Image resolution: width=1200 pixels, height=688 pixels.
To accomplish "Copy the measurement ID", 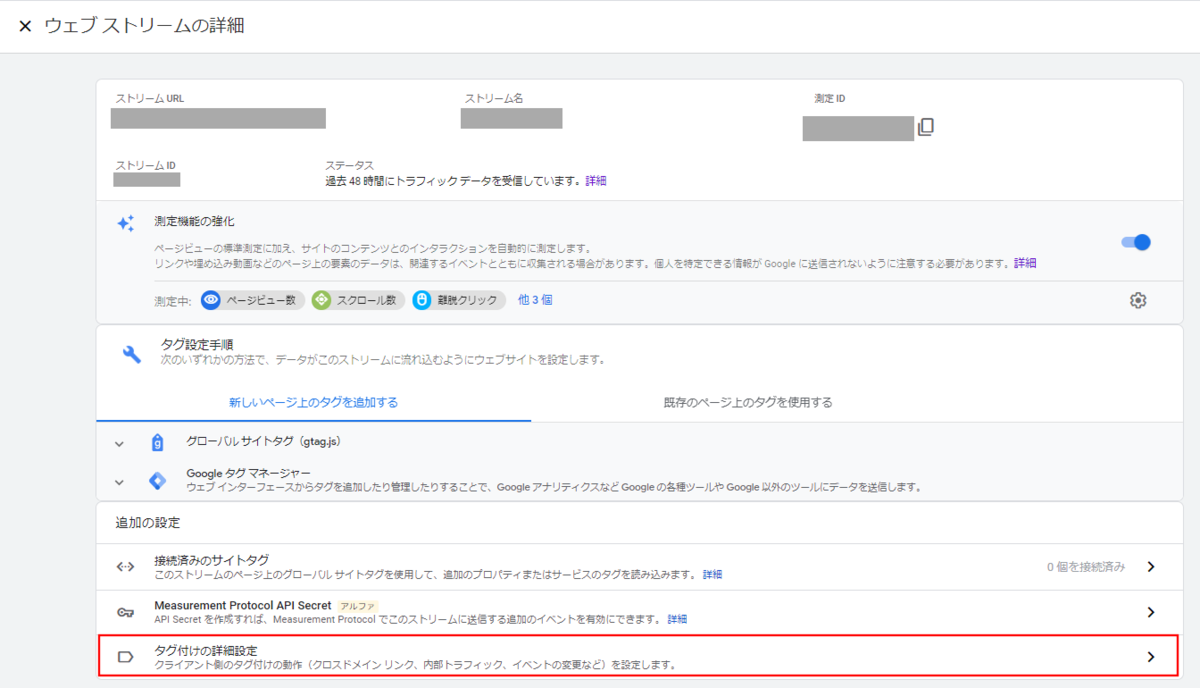I will pyautogui.click(x=926, y=127).
